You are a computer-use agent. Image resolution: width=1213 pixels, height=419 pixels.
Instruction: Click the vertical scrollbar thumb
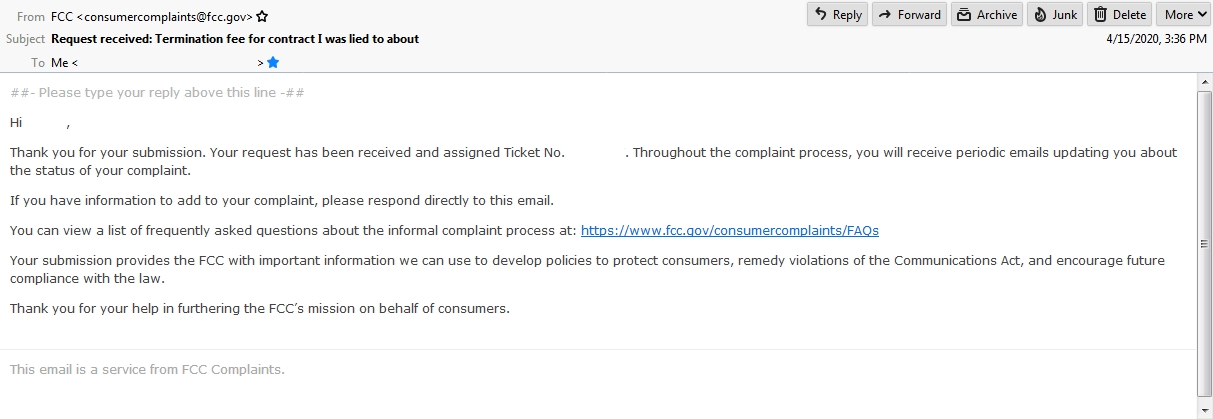(1204, 243)
